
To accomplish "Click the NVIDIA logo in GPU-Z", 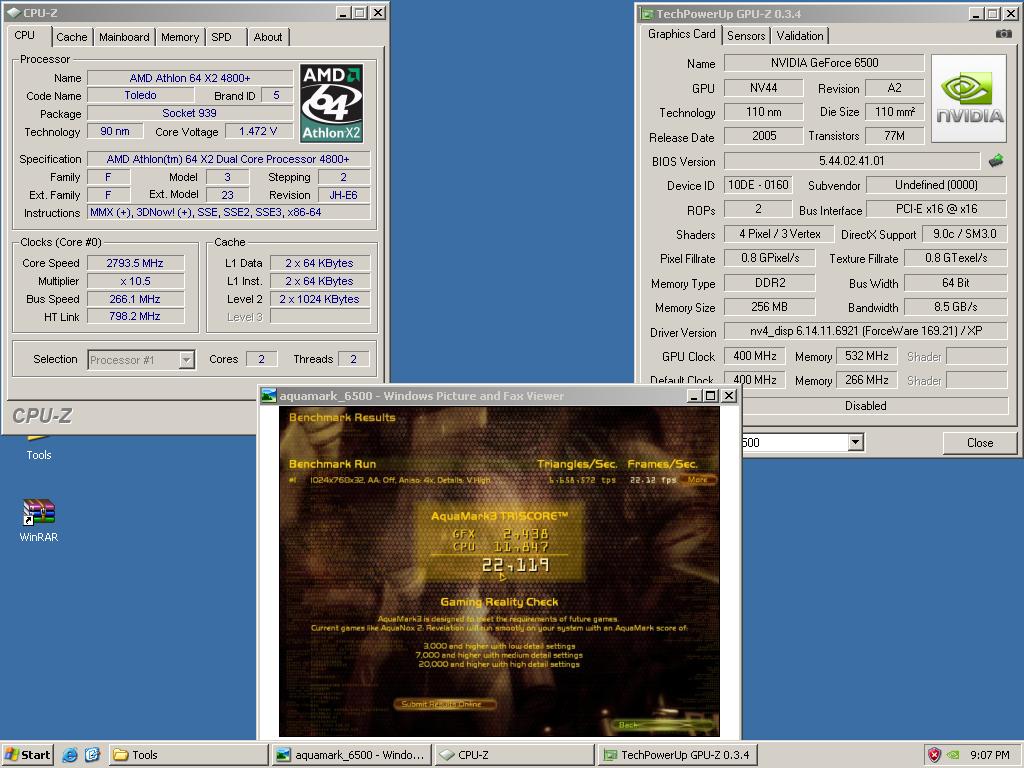I will (x=968, y=99).
